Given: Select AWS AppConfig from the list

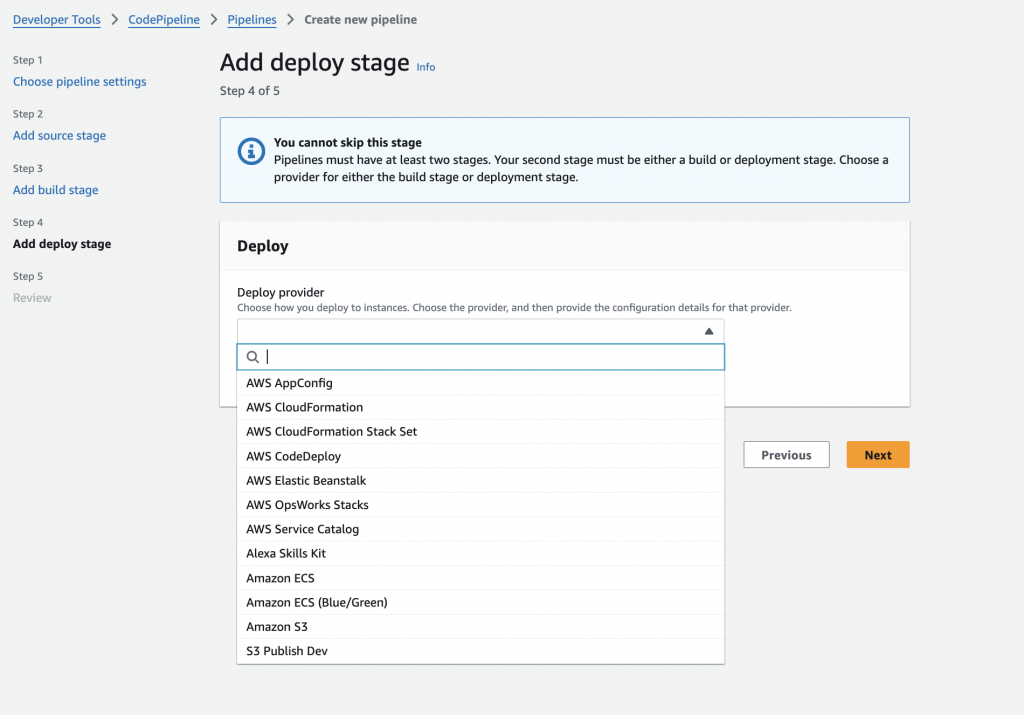Looking at the screenshot, I should click(290, 383).
